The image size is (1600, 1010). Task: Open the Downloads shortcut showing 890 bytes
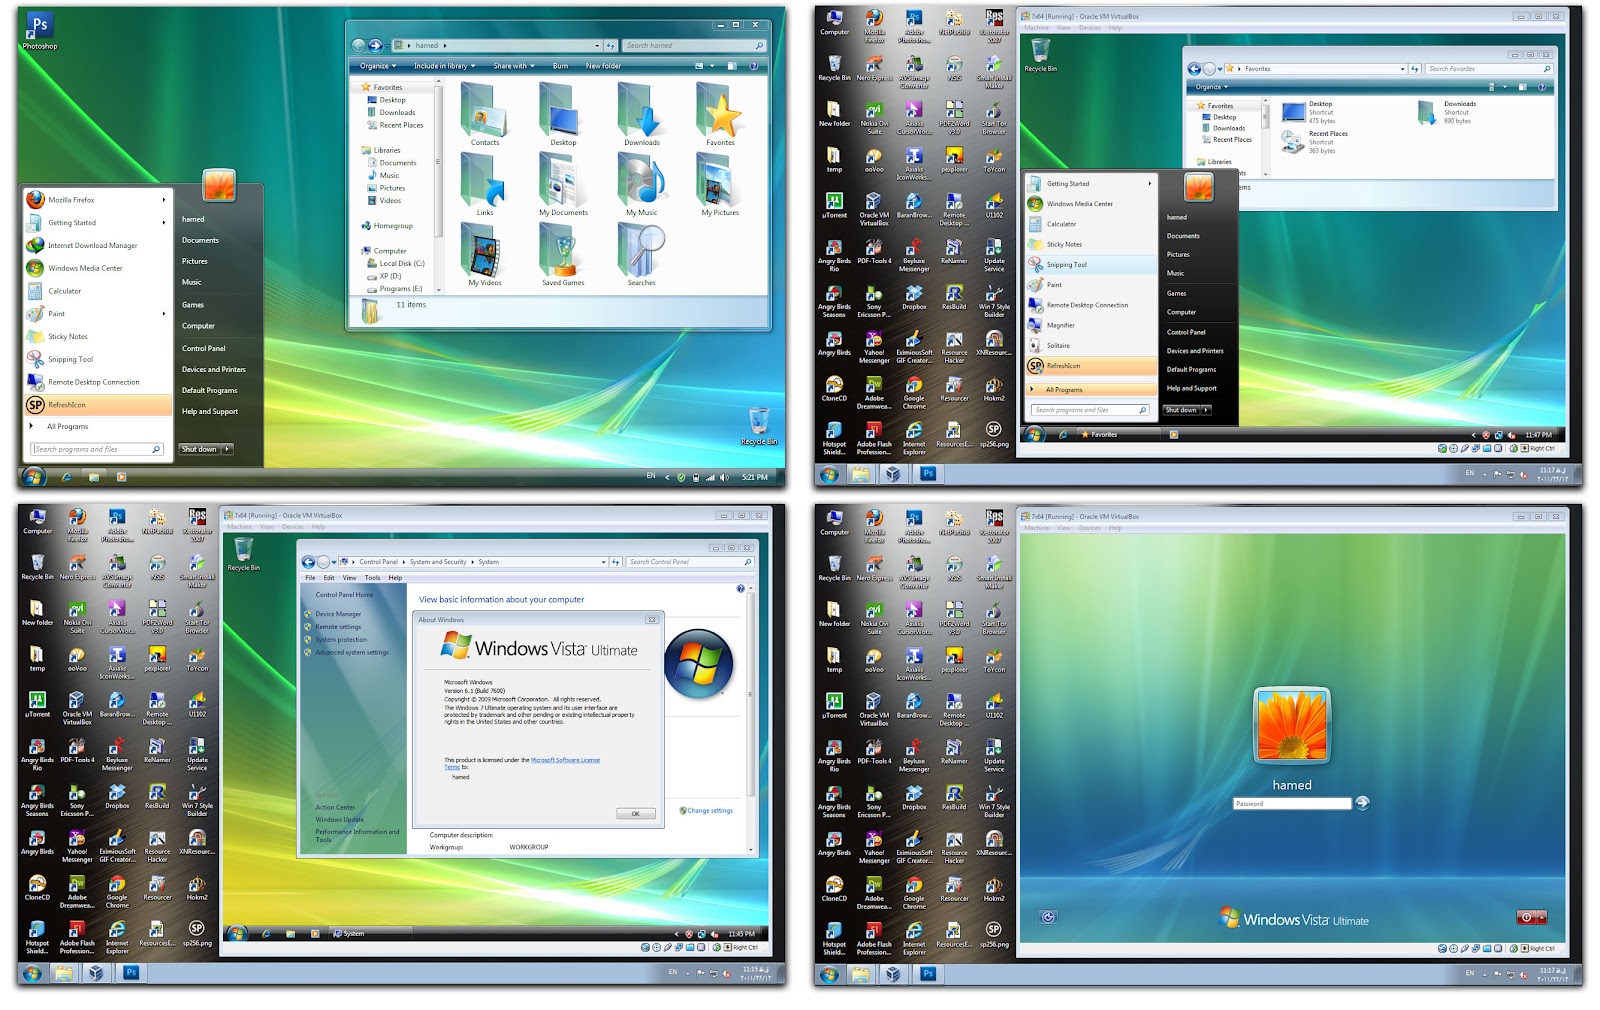1445,112
